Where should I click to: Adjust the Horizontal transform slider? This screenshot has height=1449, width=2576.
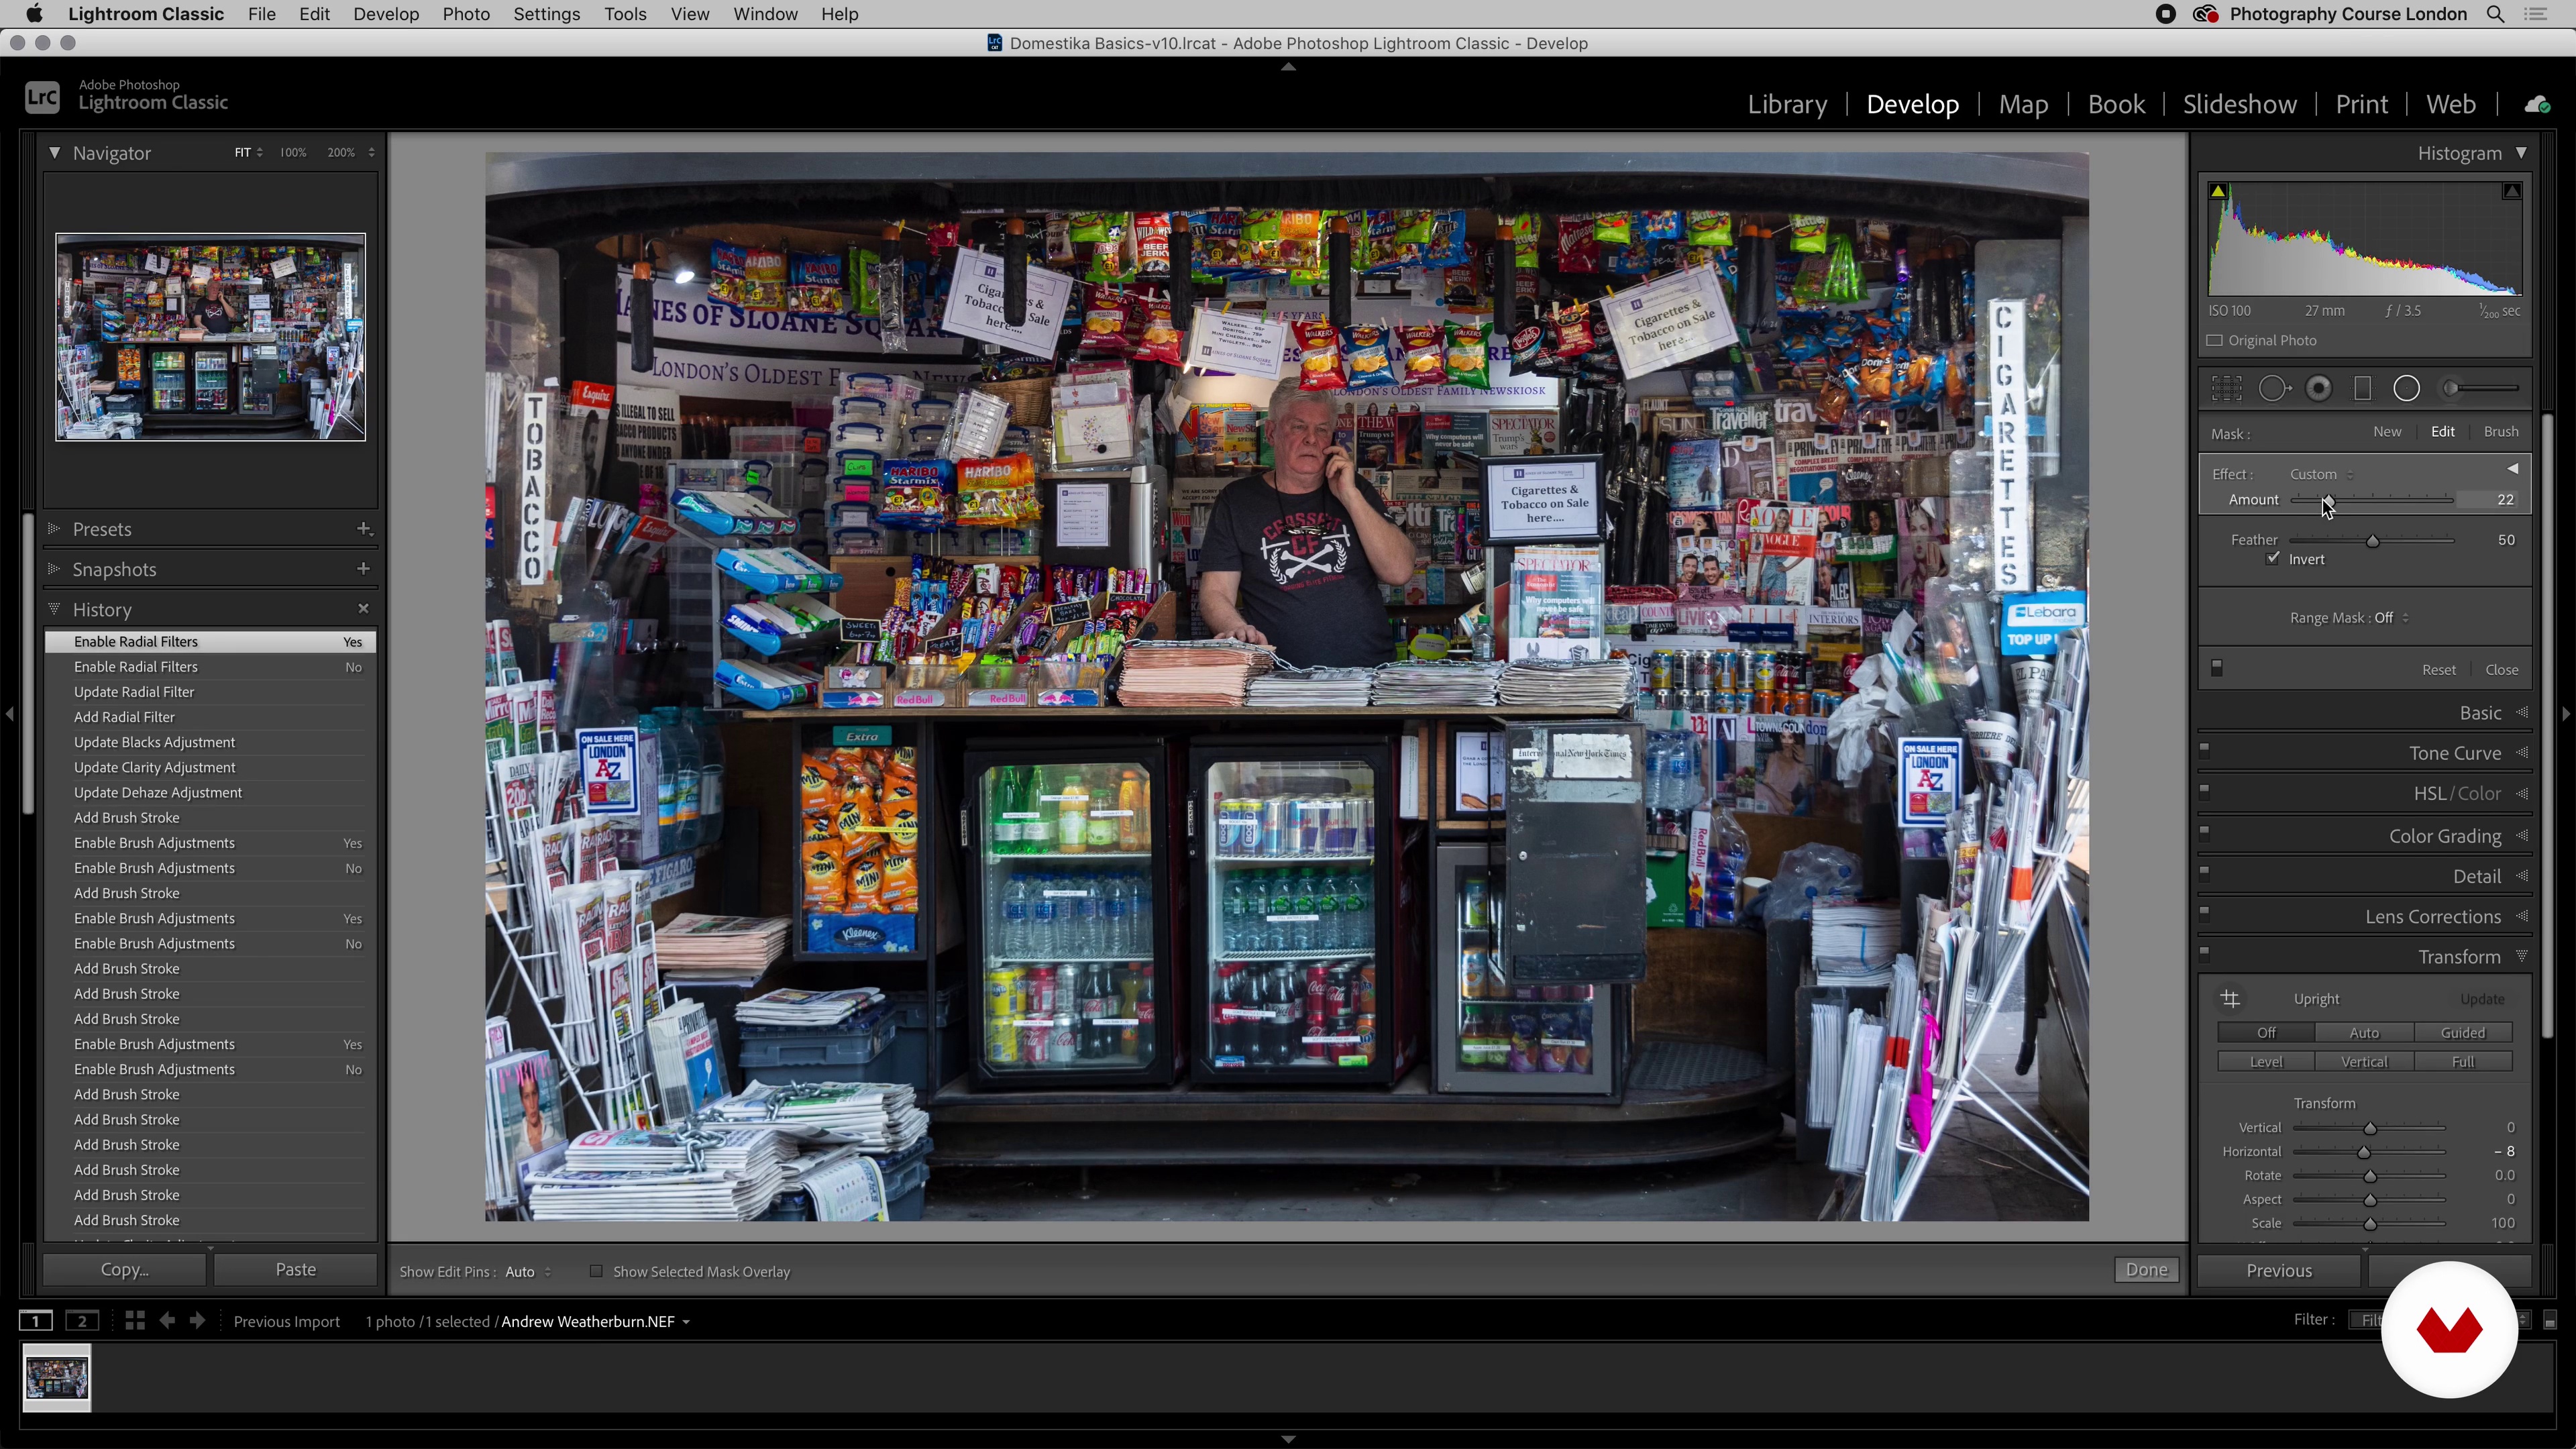[x=2364, y=1152]
